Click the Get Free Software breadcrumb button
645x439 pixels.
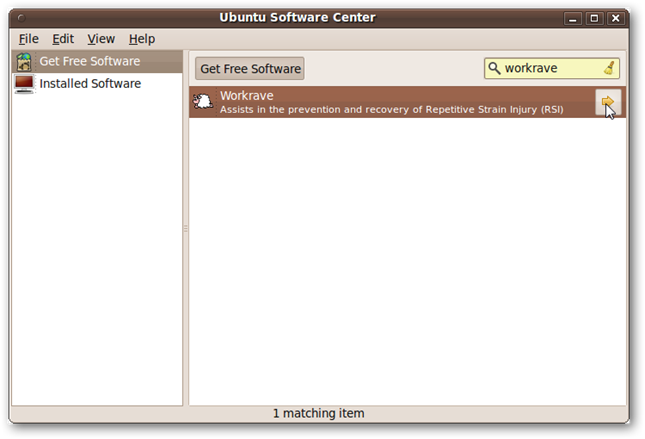[x=250, y=69]
